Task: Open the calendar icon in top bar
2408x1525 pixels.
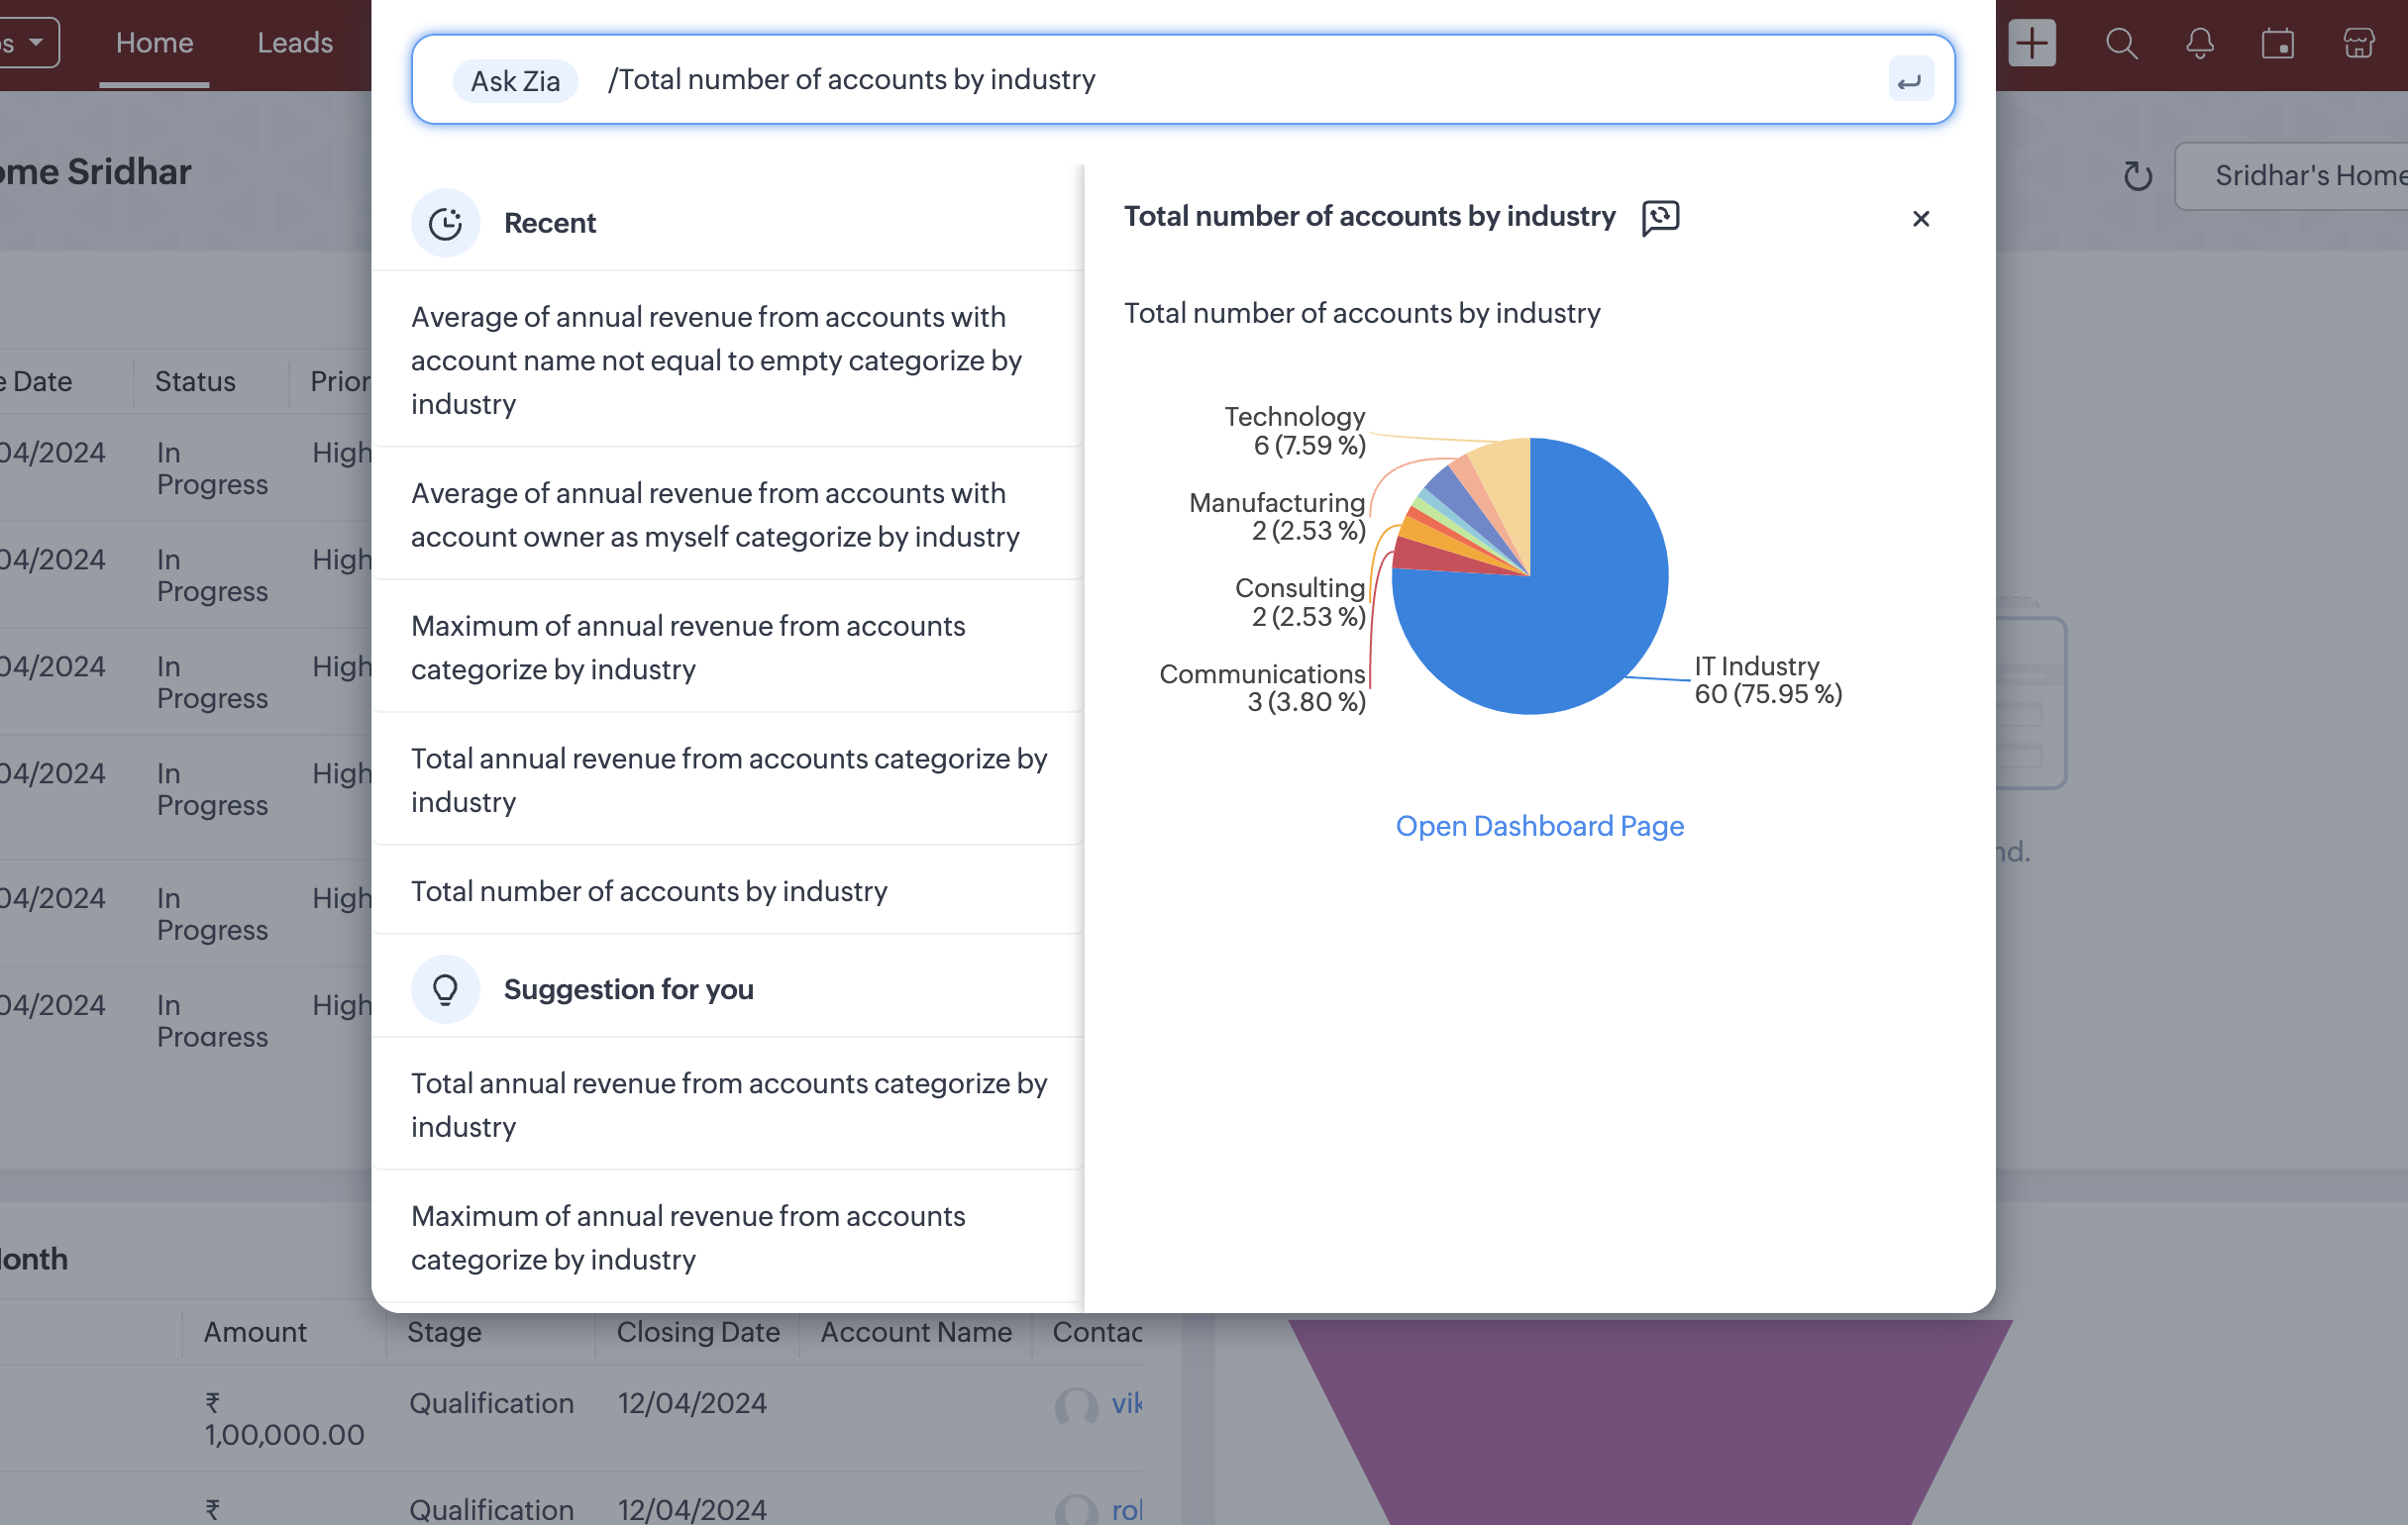Action: [x=2277, y=43]
